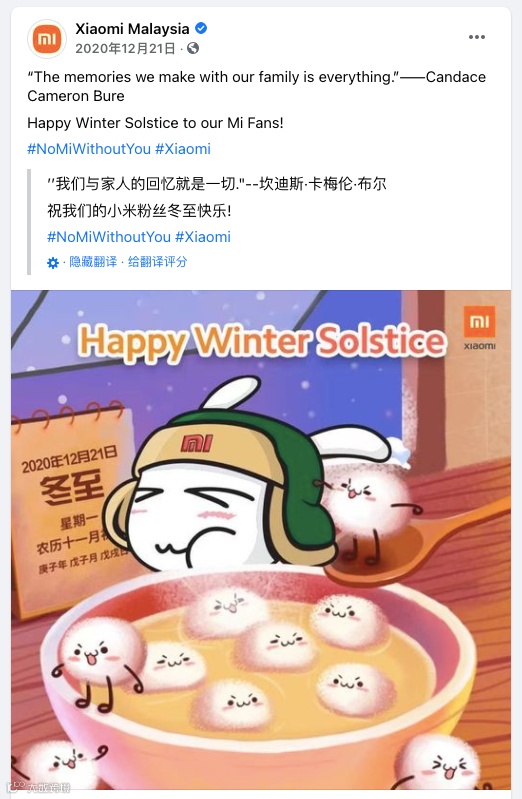
Task: Open #Xiaomi hashtag in the English post
Action: pos(182,149)
